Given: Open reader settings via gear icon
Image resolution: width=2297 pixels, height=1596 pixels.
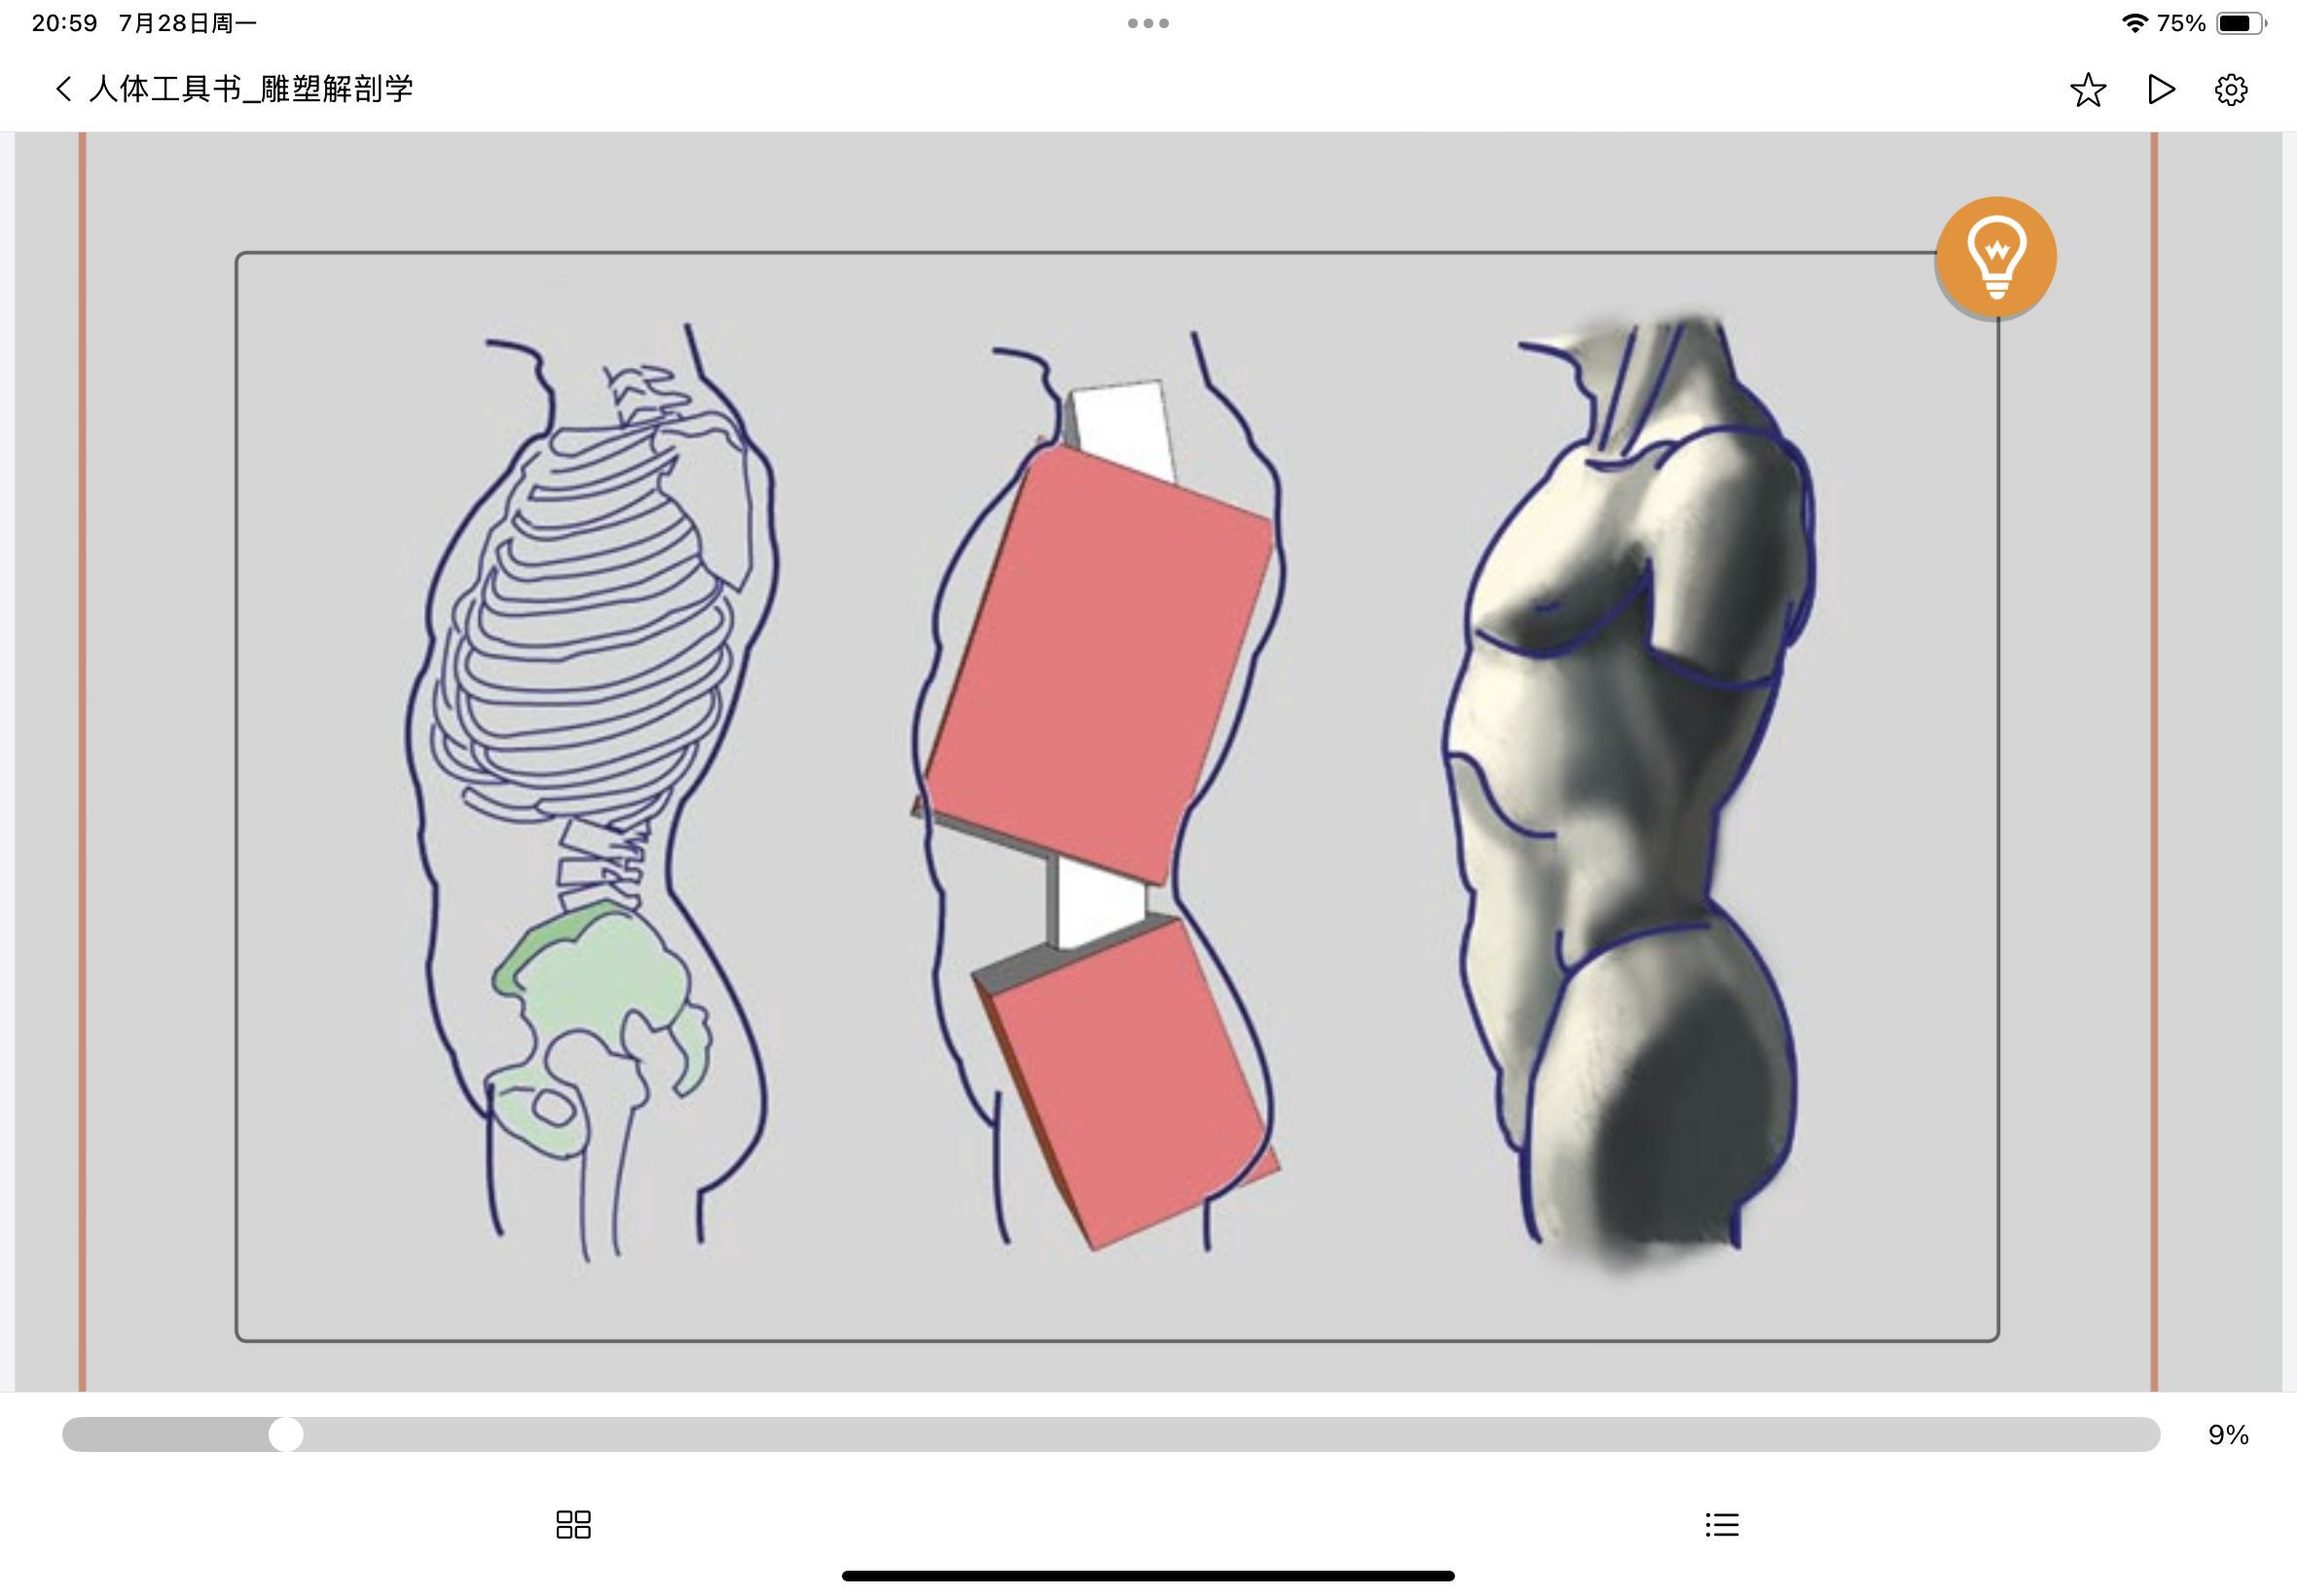Looking at the screenshot, I should (x=2230, y=90).
